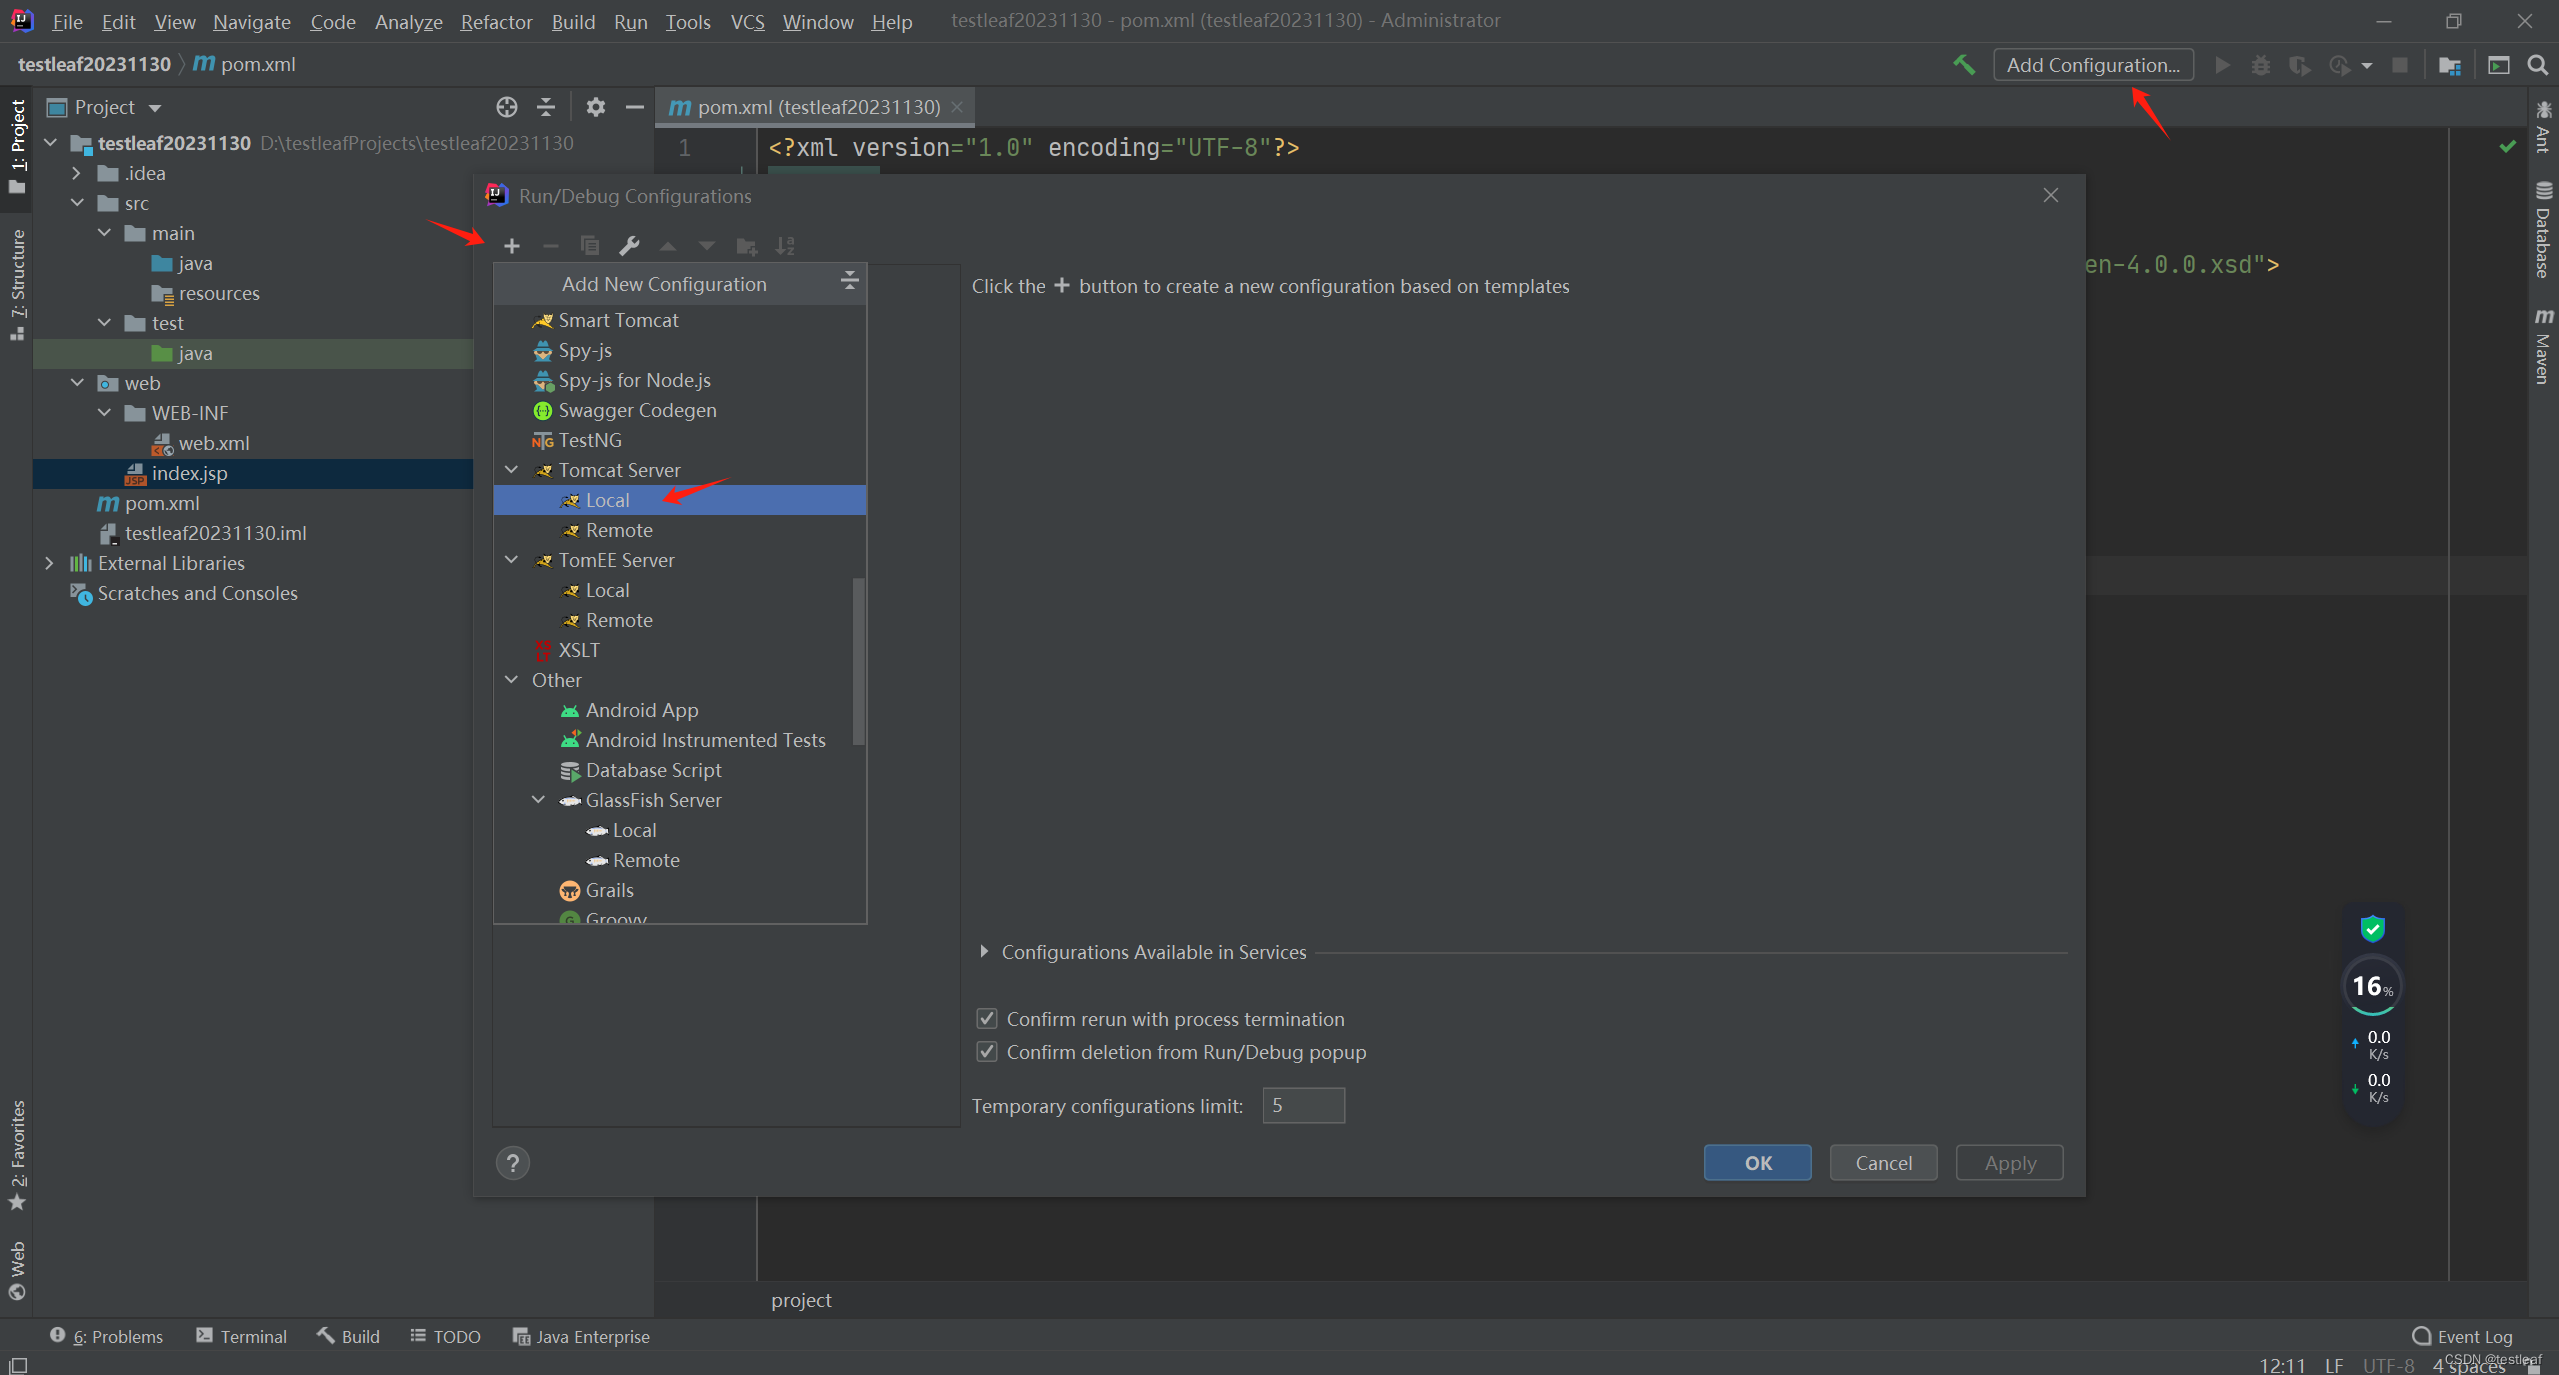Click the green hammer Build Project icon
Viewport: 2559px width, 1375px height.
pos(1963,65)
